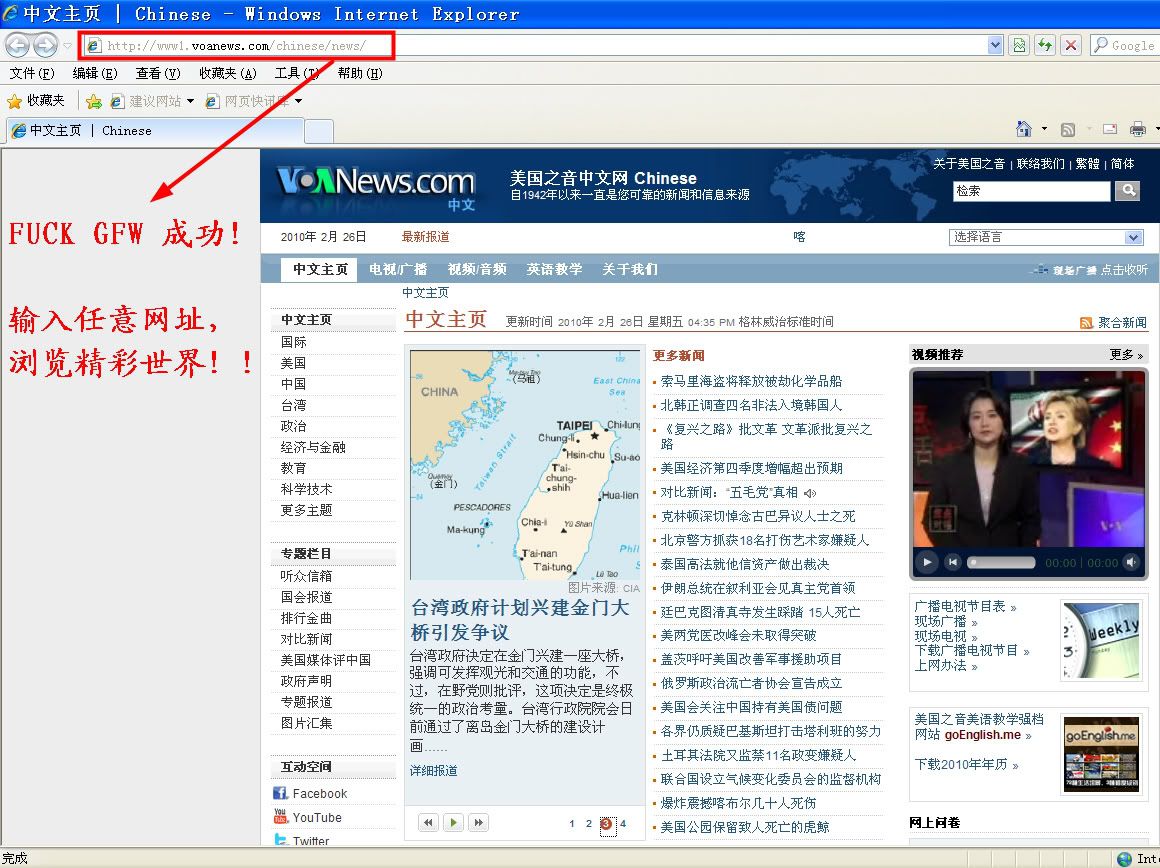Click the Print icon in command bar
This screenshot has height=868, width=1160.
(x=1138, y=129)
